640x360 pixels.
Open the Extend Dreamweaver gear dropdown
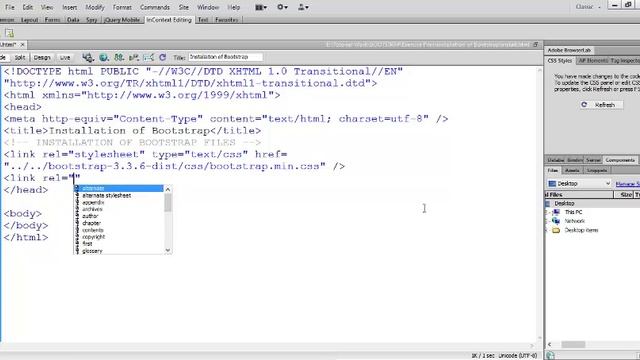282,7
